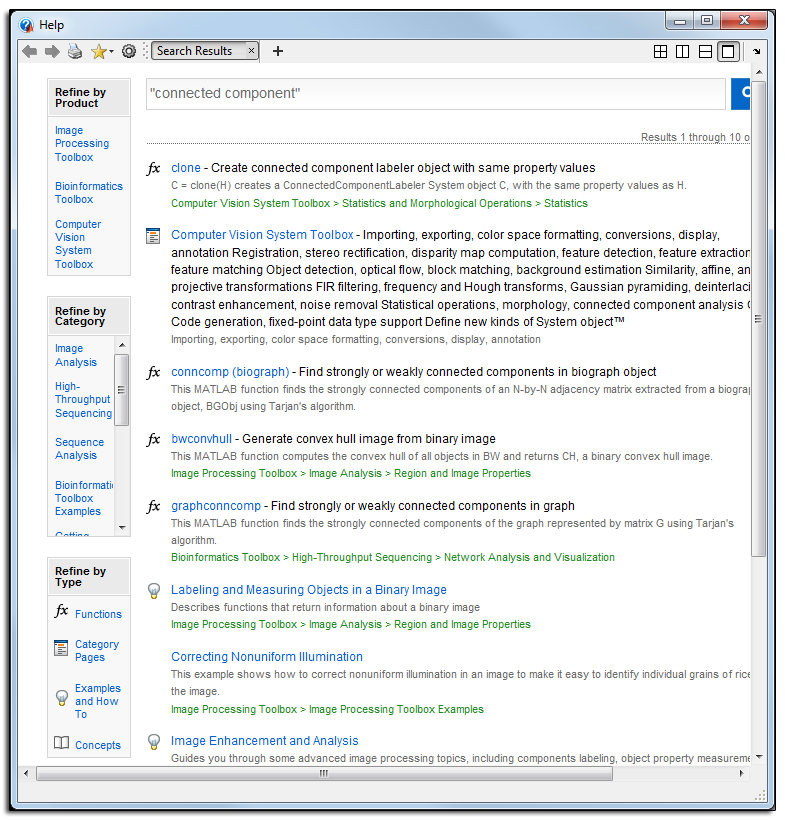Open the conncomp (biograph) result
This screenshot has width=785, height=820.
(x=230, y=372)
